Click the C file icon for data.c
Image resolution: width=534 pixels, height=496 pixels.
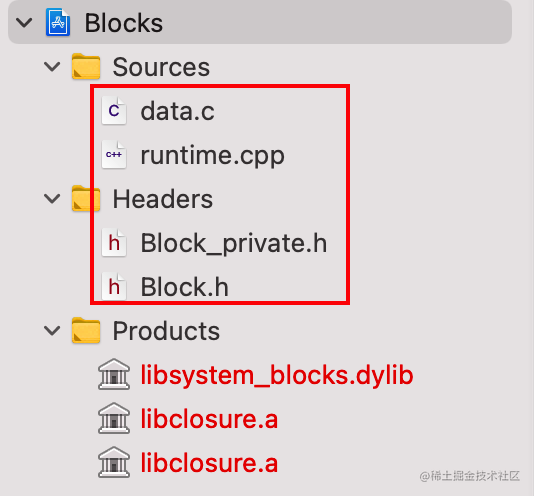point(114,111)
